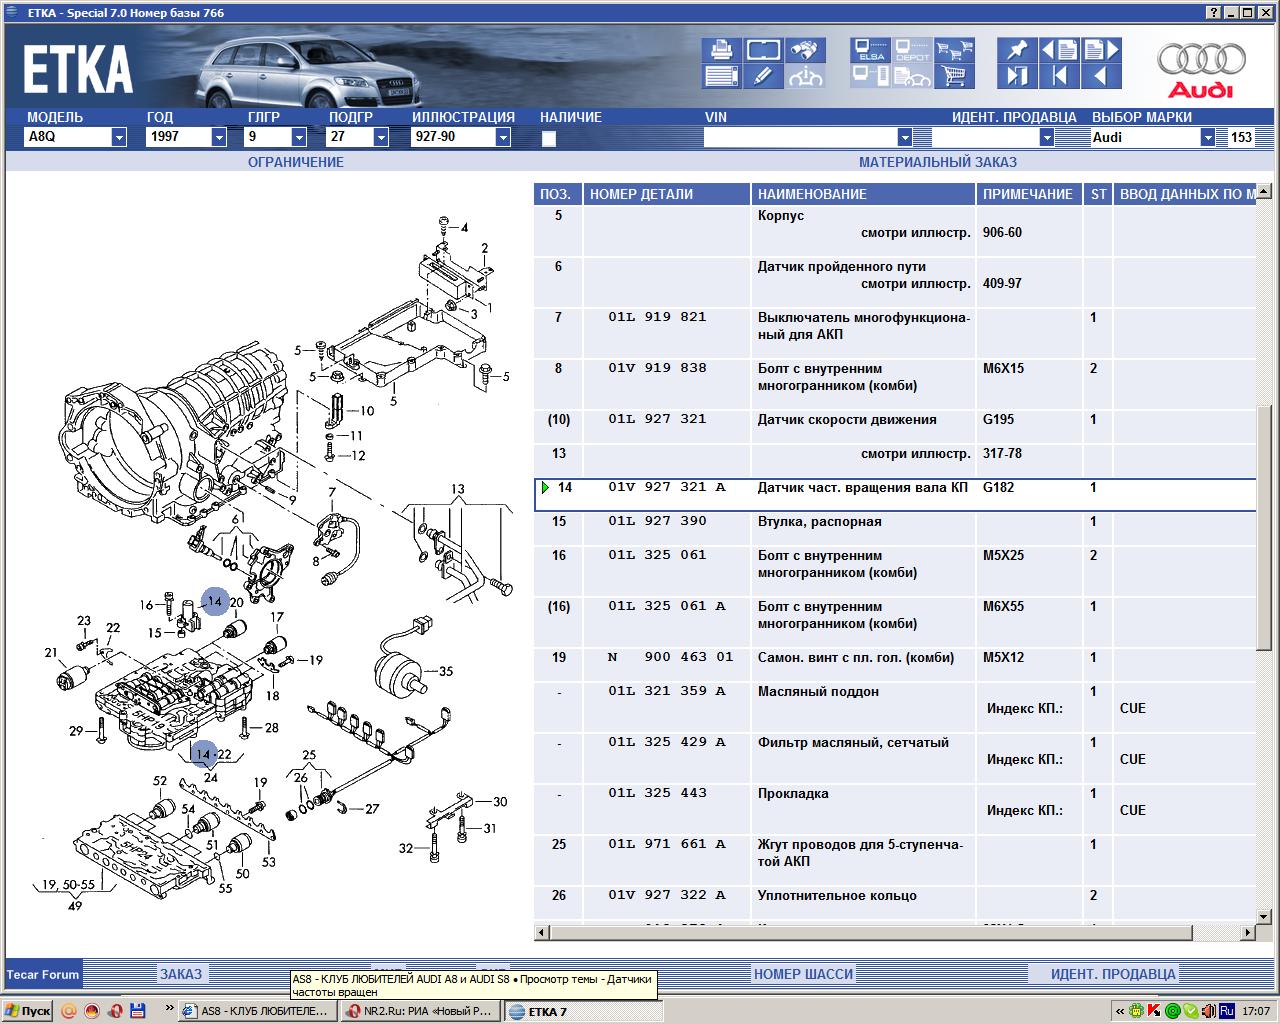The image size is (1280, 1024).
Task: Click the ОГРАНИЧЕНИЕ tab
Action: [x=295, y=162]
